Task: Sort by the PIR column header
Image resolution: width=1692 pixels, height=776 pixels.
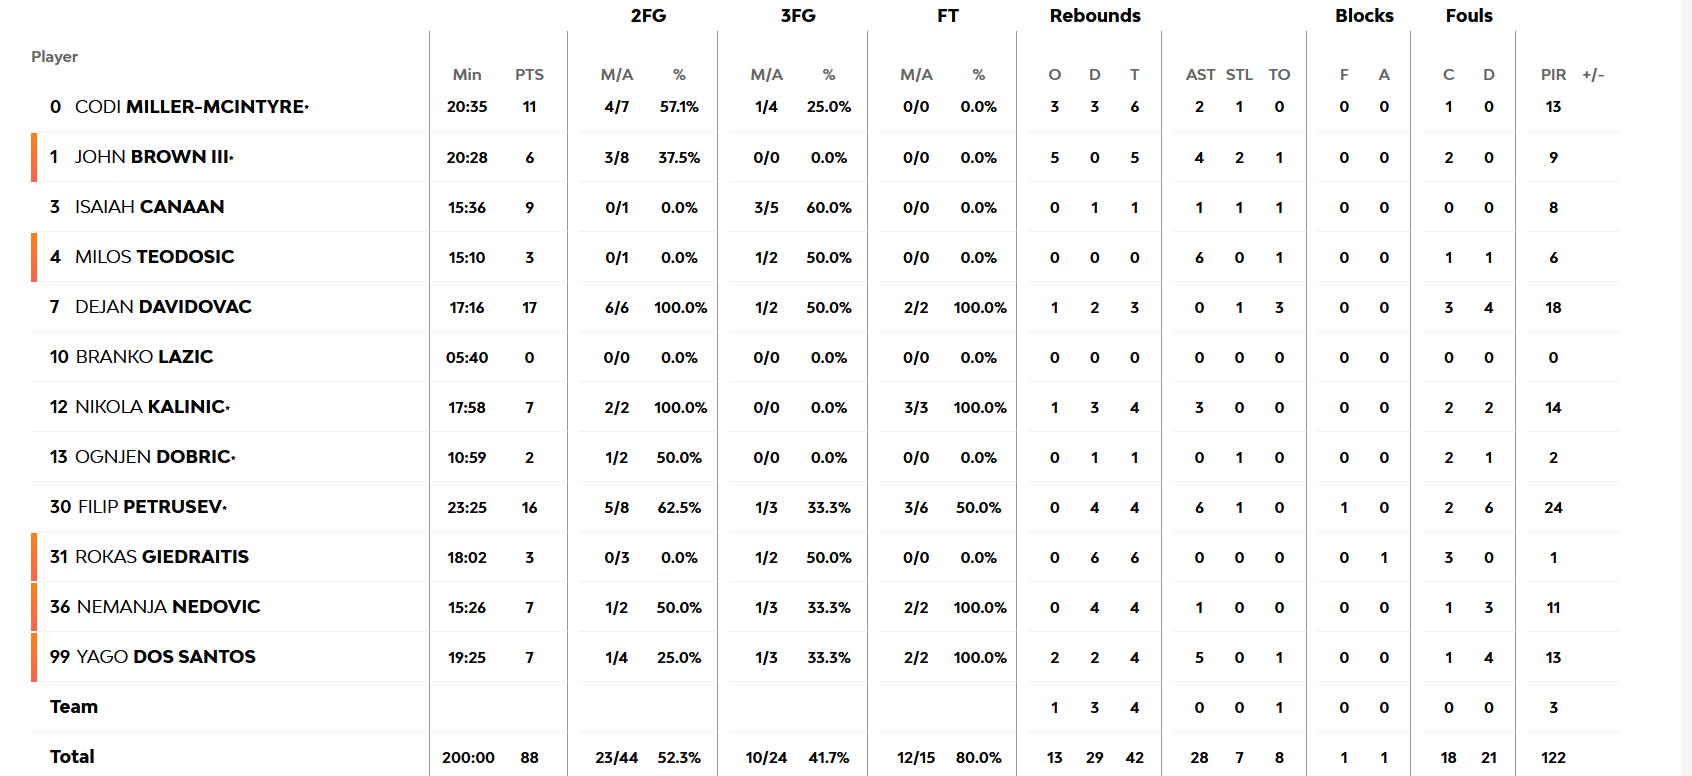Action: tap(1553, 75)
